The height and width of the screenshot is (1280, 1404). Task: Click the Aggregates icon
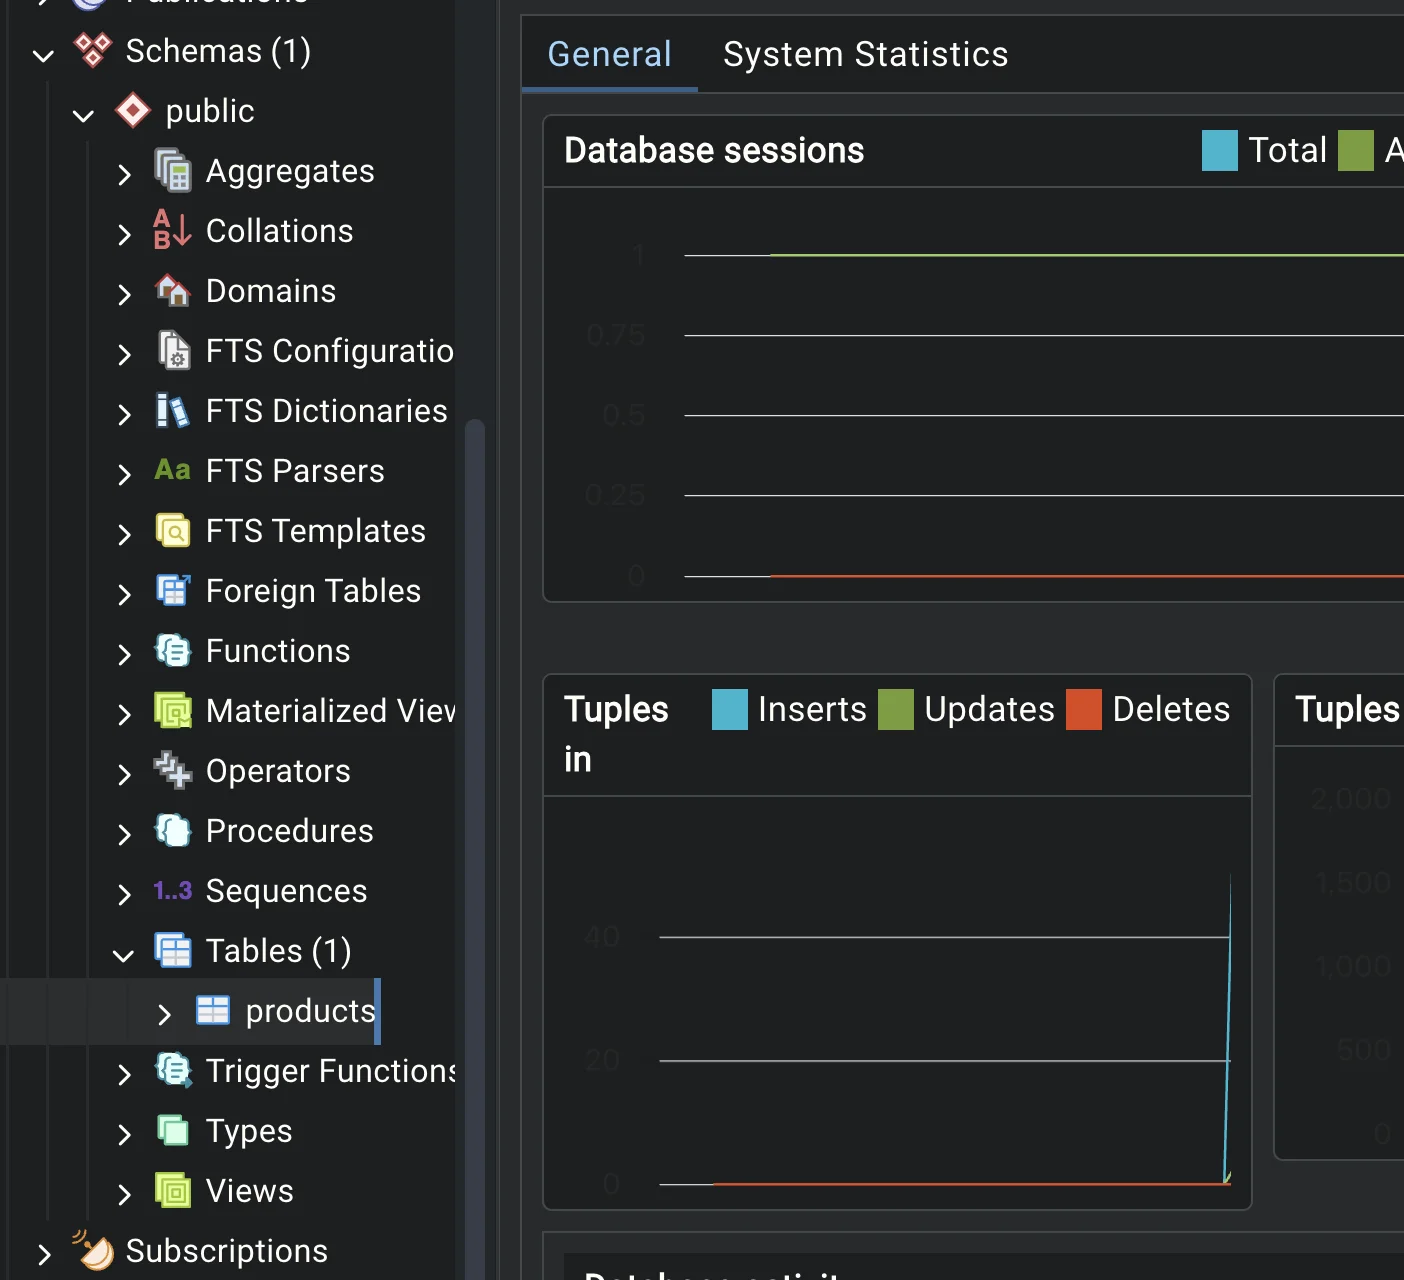coord(173,170)
